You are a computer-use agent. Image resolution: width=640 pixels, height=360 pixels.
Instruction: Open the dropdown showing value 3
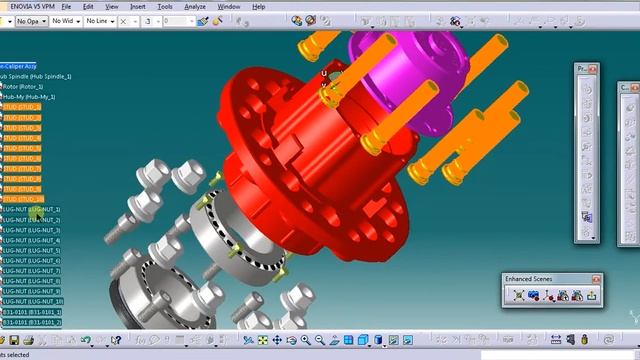[152, 21]
